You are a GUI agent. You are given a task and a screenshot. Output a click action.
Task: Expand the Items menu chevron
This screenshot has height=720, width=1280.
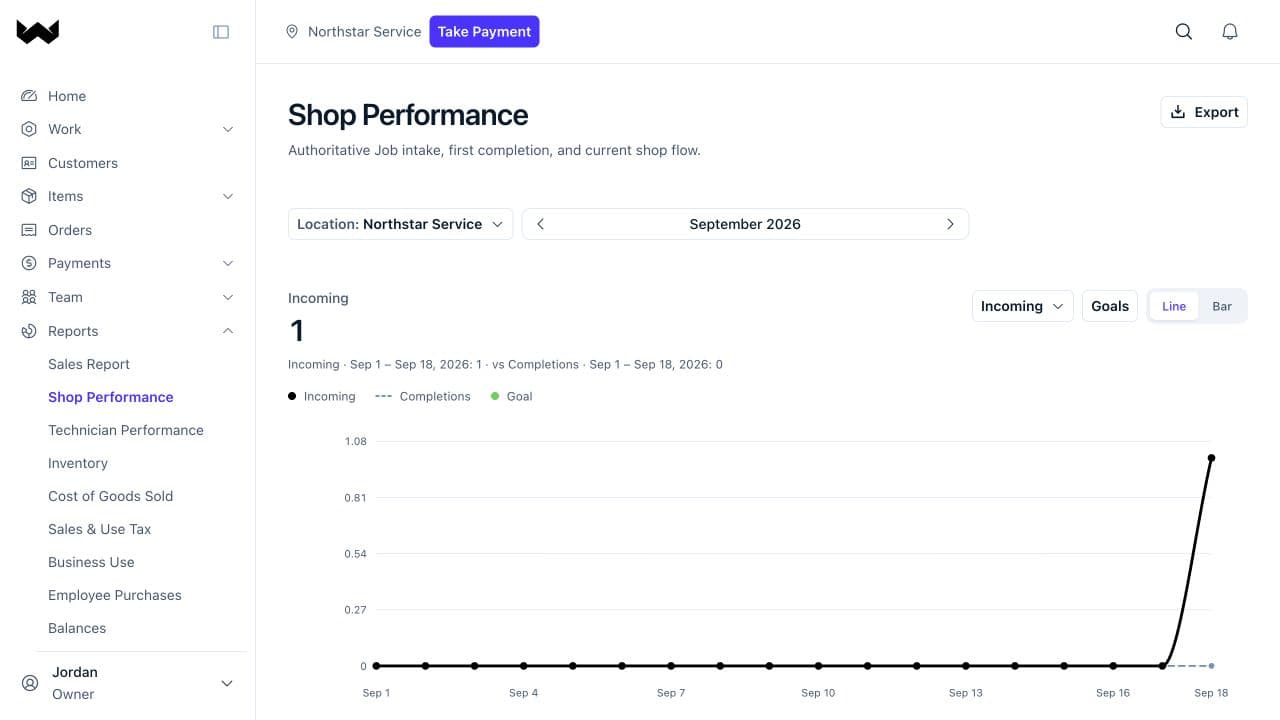[228, 196]
